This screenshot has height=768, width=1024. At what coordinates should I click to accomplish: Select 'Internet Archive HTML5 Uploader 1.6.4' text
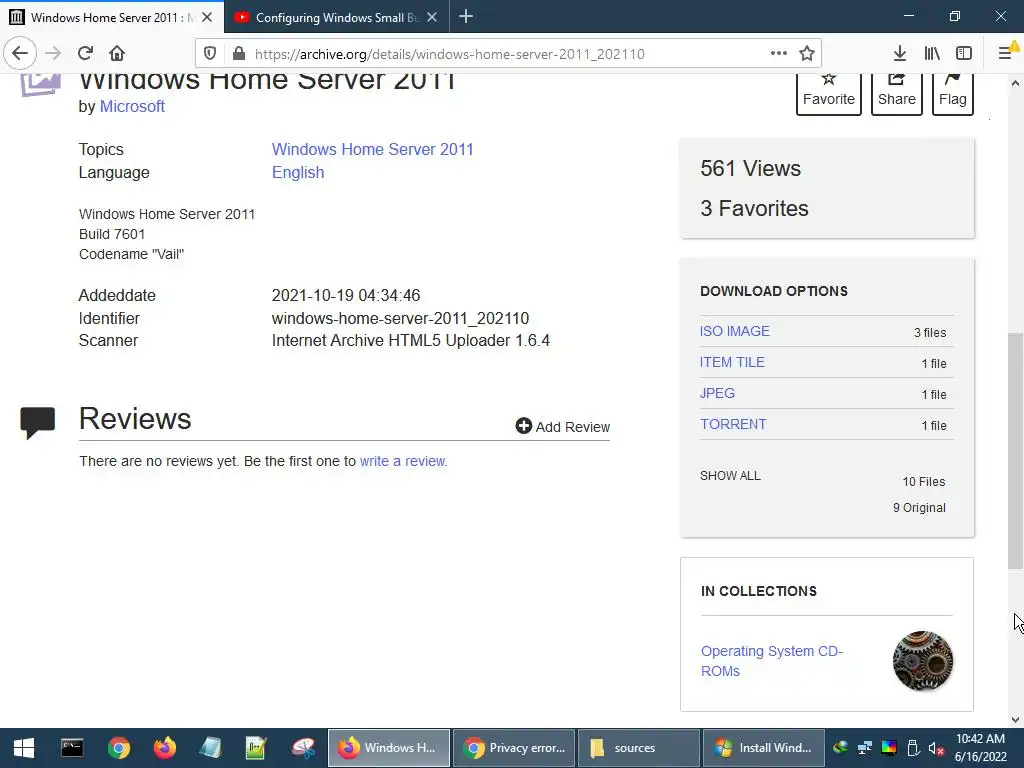pyautogui.click(x=411, y=340)
